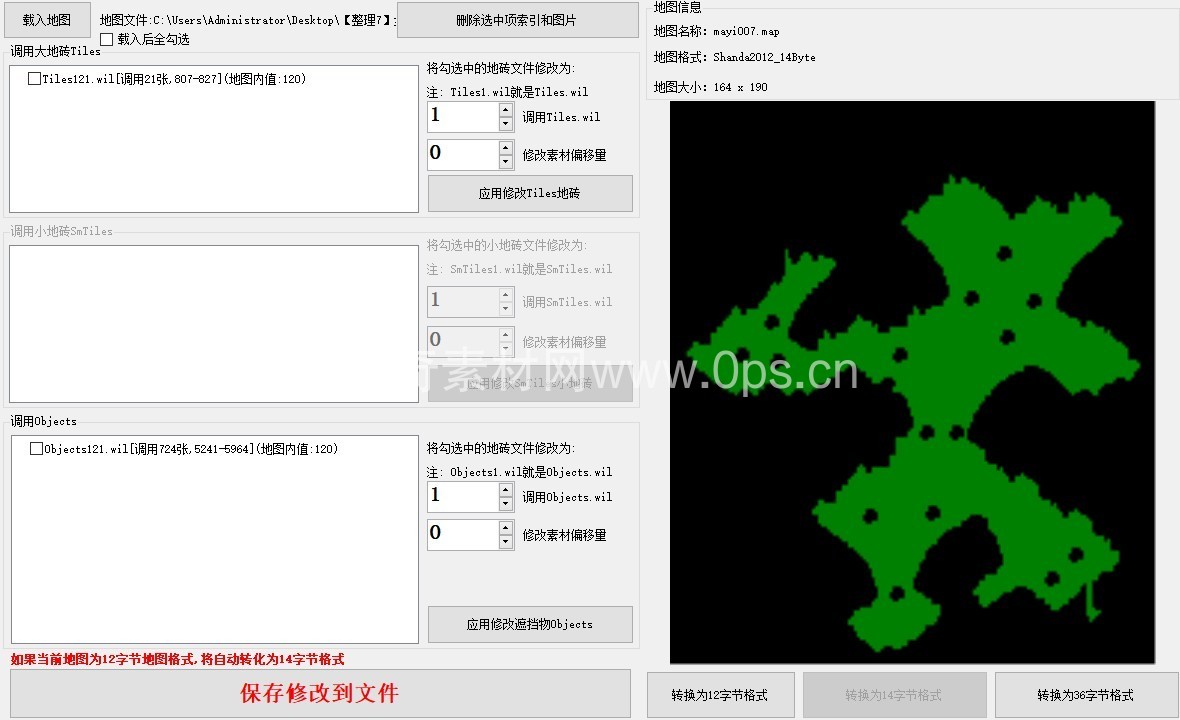Click 保存修改到文件 button
Image resolution: width=1180 pixels, height=720 pixels.
coord(320,693)
